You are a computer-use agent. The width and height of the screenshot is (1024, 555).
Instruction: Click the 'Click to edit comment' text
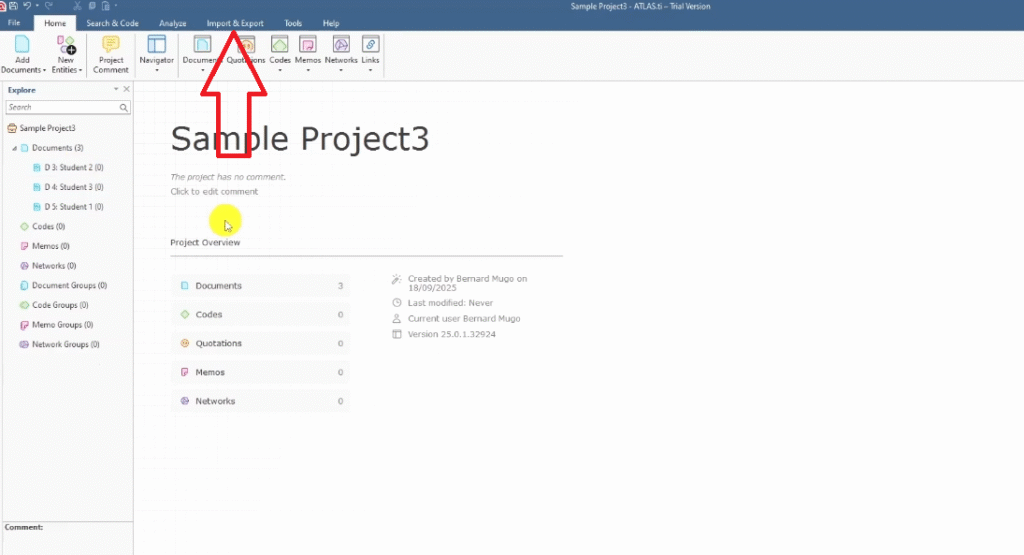214,191
